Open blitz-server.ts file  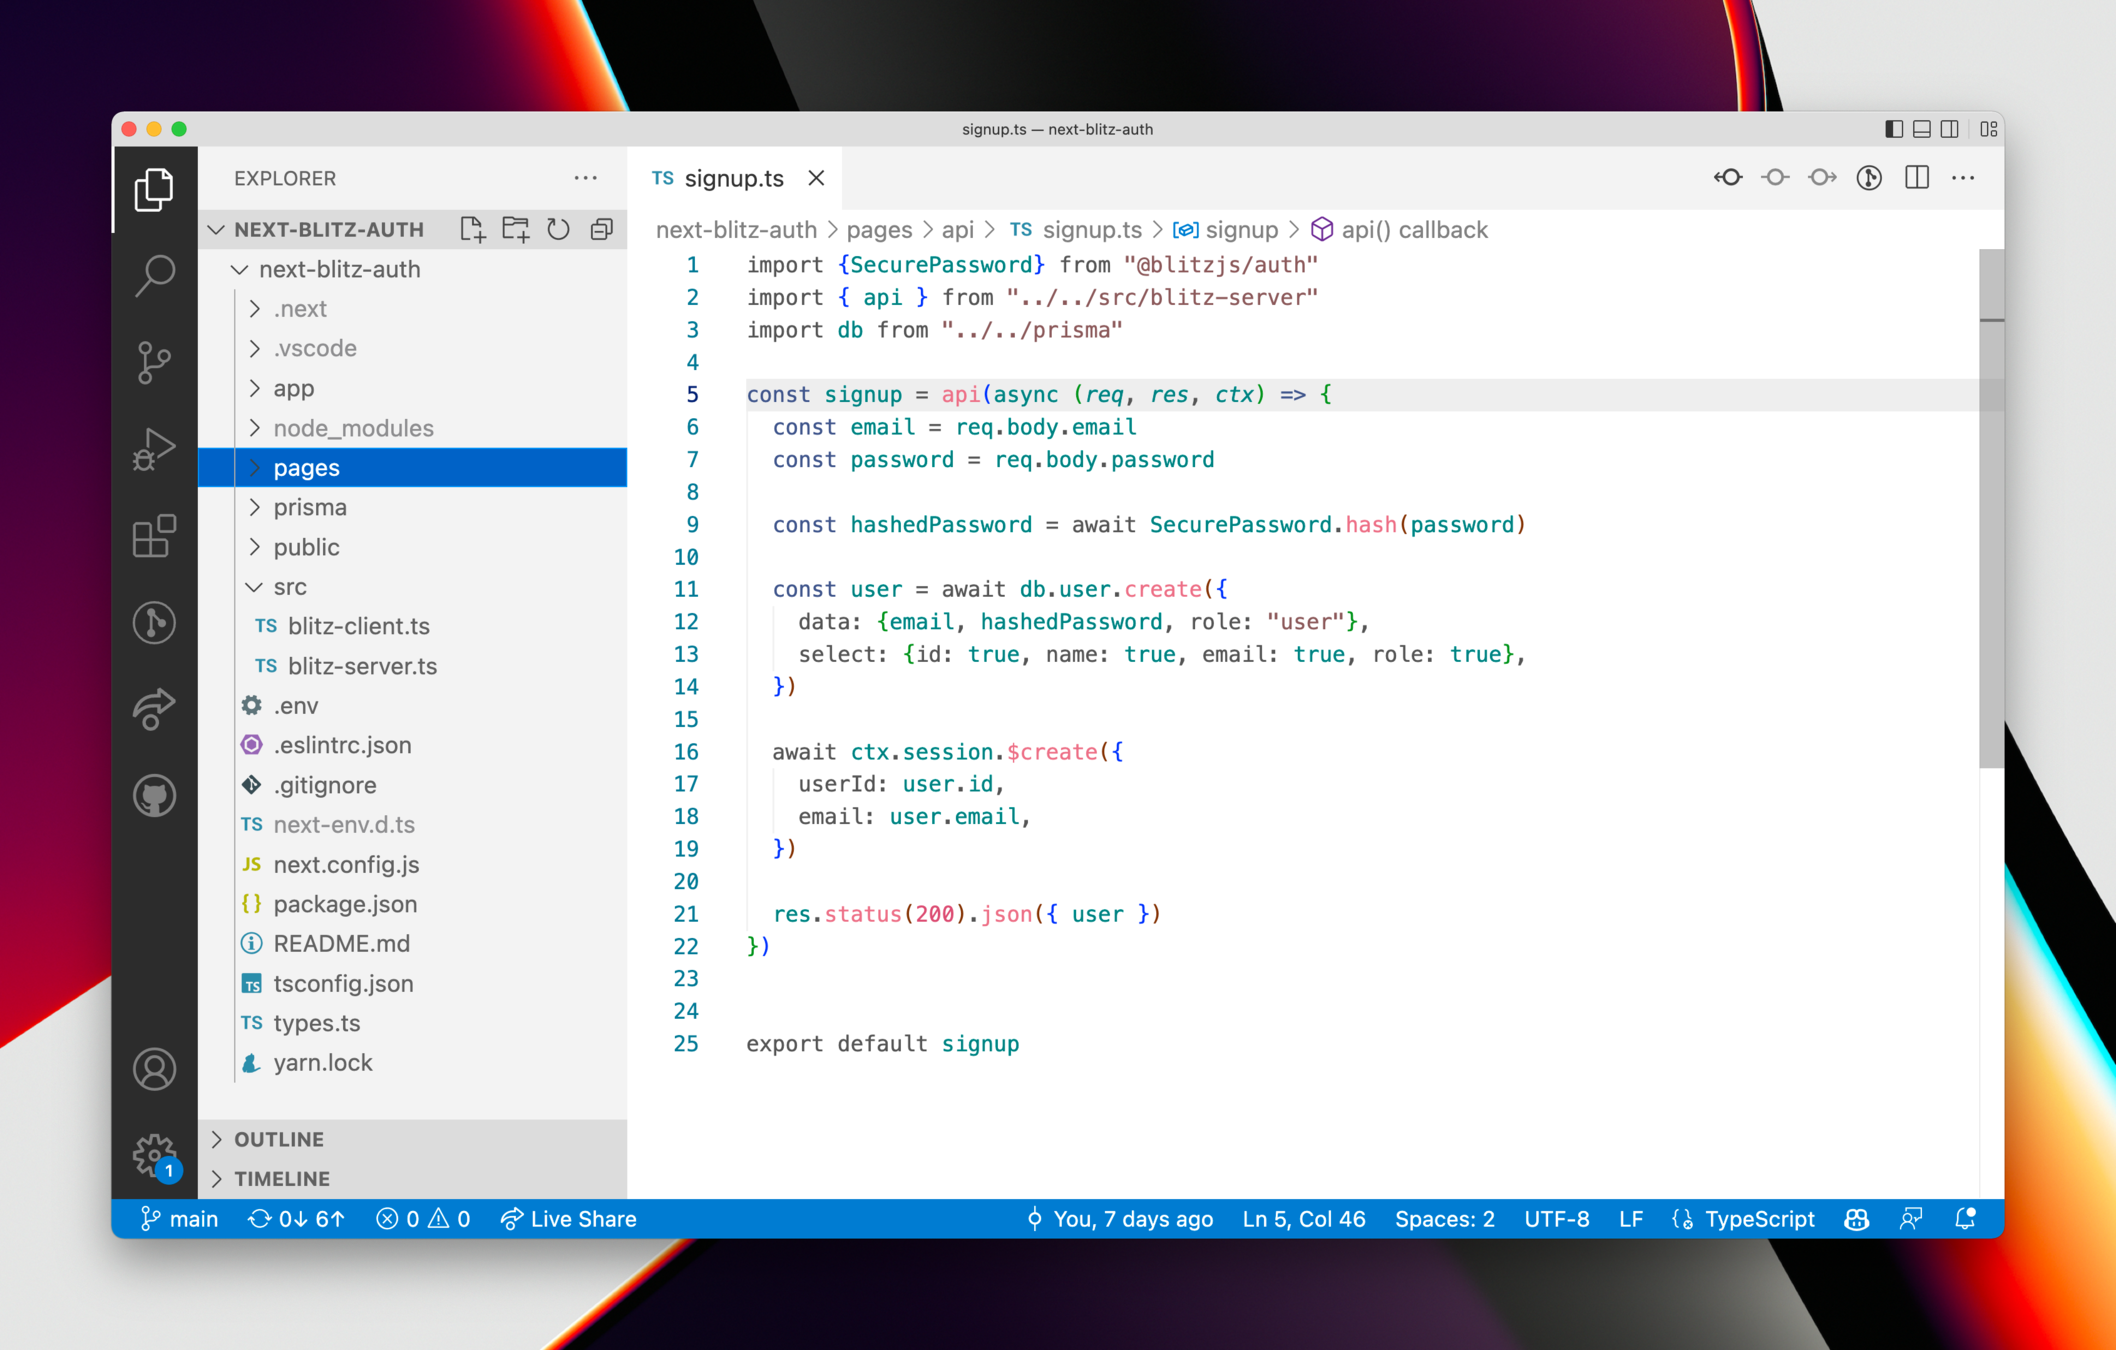click(362, 666)
